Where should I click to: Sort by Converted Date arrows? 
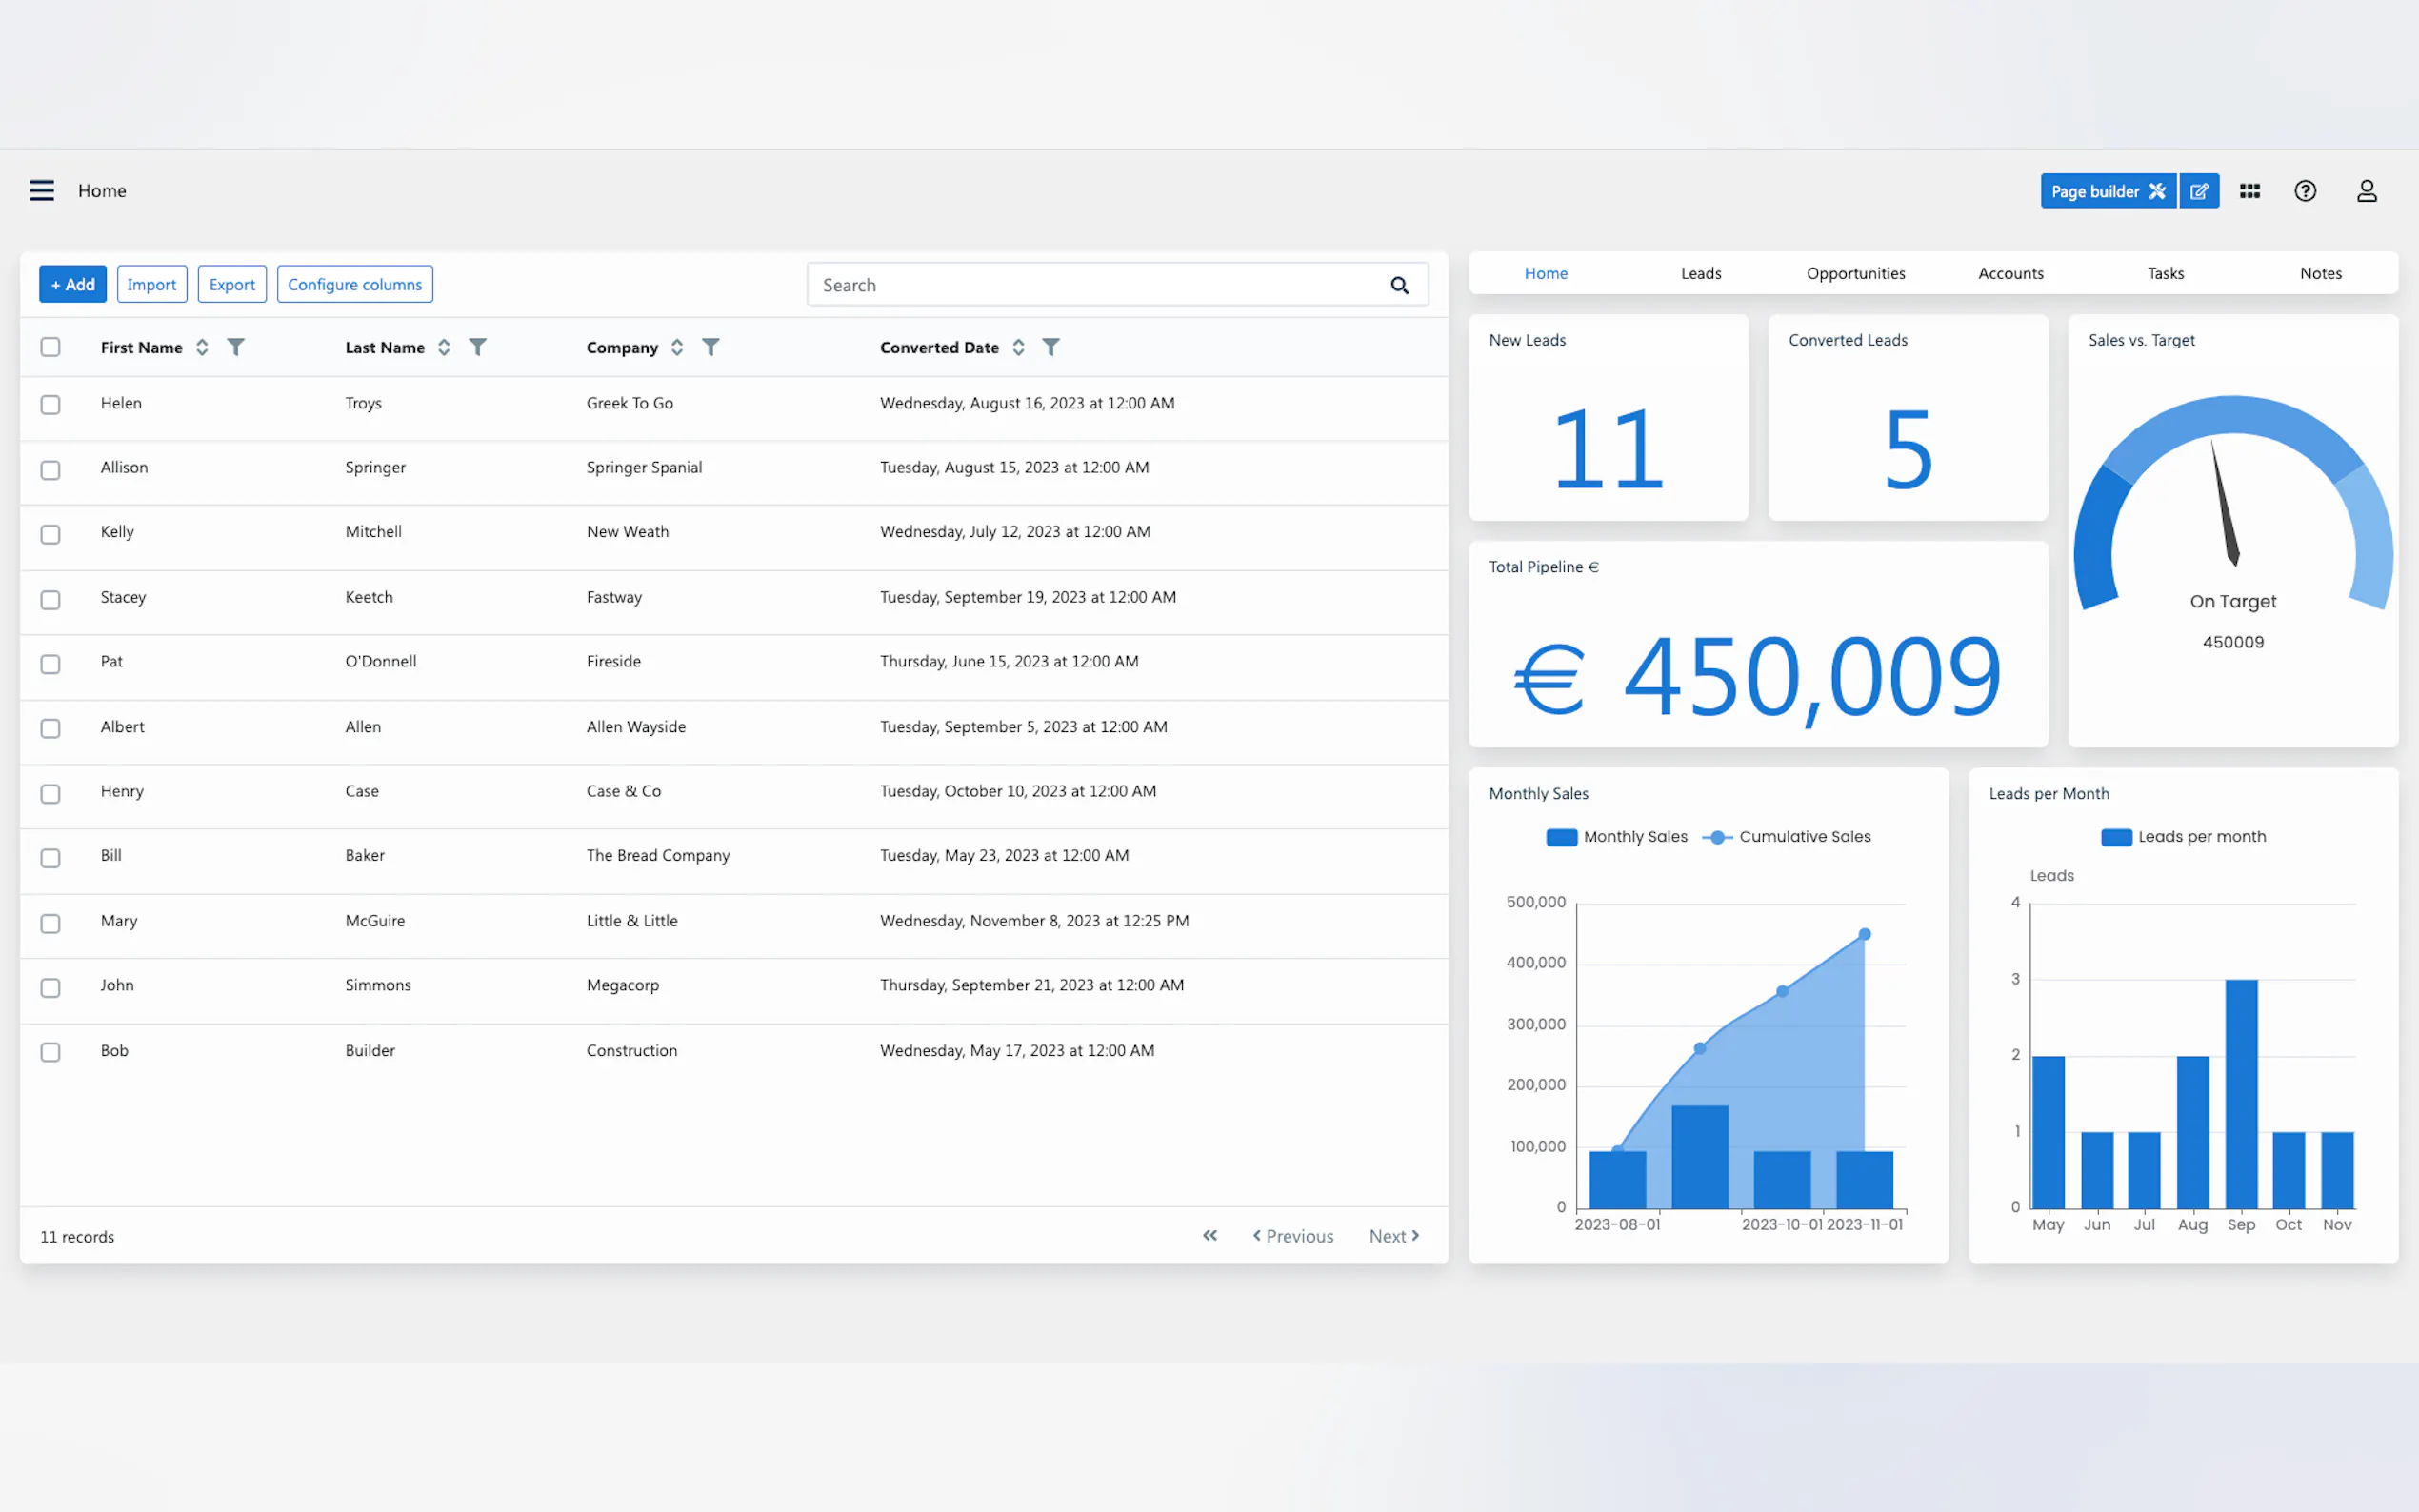[x=1018, y=347]
